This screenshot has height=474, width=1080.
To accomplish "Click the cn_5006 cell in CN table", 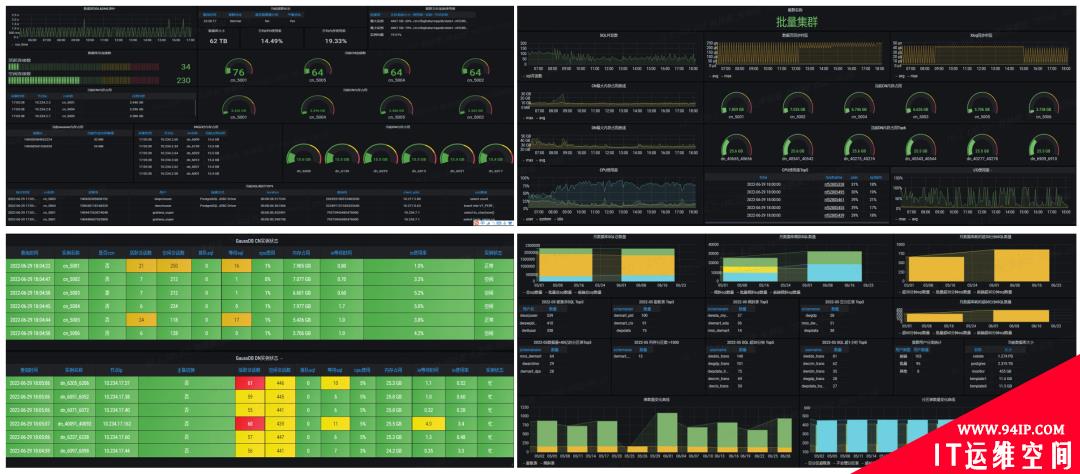I will point(72,332).
